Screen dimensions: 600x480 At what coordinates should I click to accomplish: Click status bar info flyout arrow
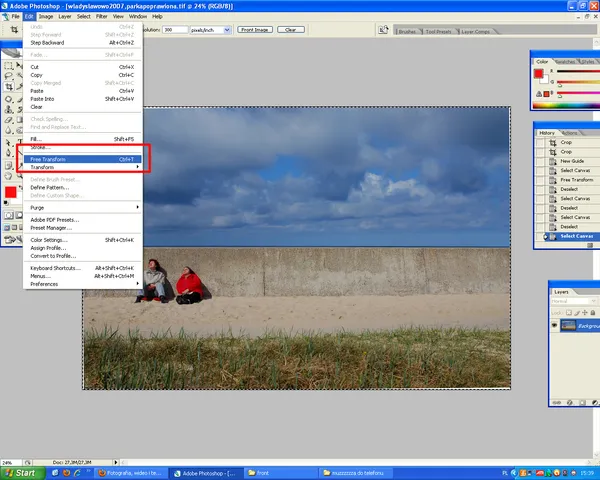pos(116,462)
